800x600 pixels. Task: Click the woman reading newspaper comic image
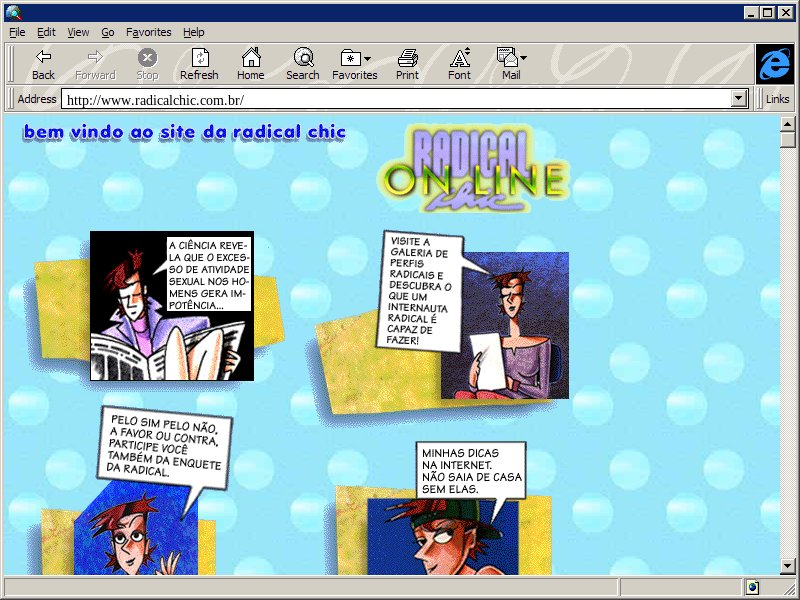click(171, 306)
